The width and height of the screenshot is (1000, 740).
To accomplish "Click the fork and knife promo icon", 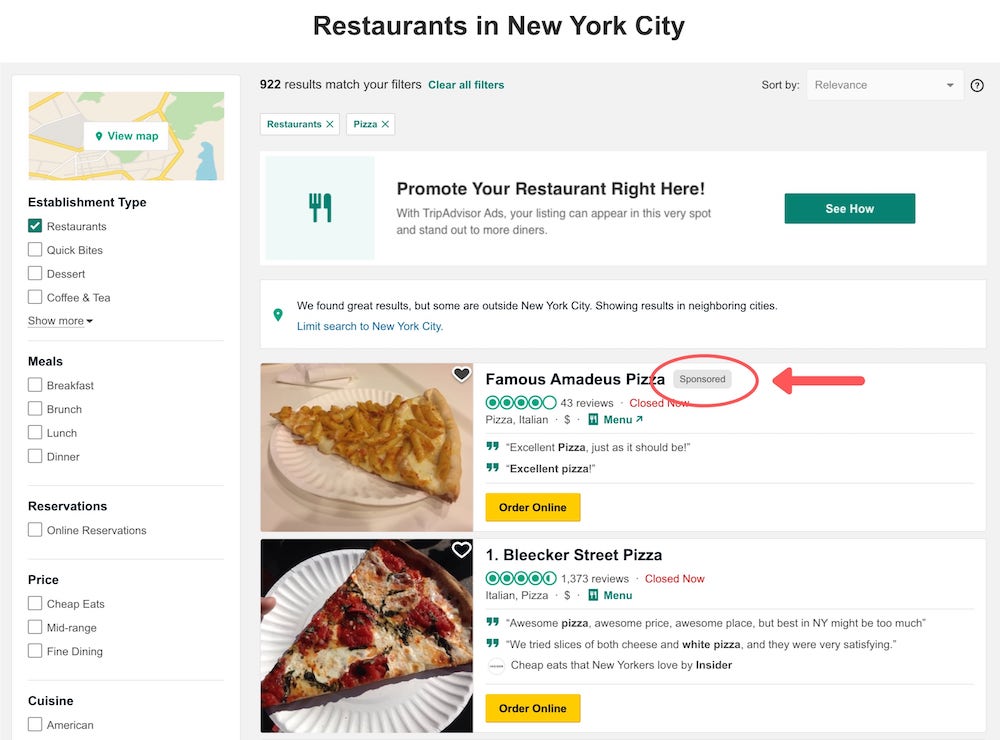I will 320,208.
